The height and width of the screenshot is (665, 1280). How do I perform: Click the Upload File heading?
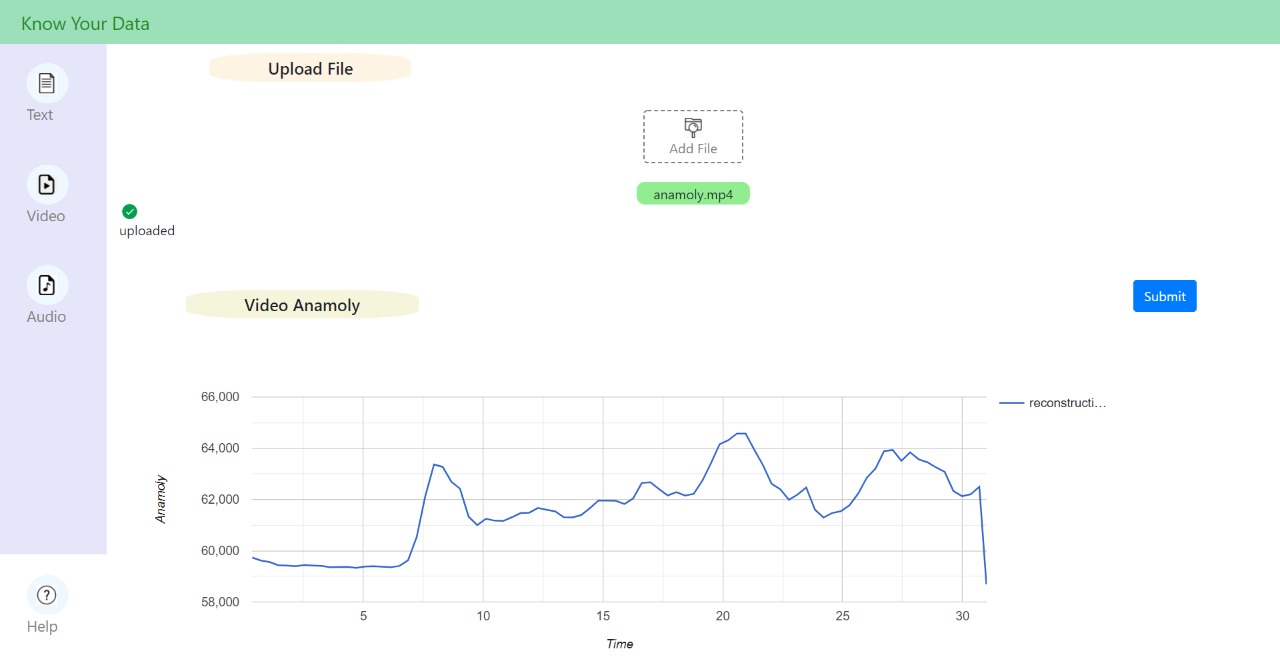(310, 69)
